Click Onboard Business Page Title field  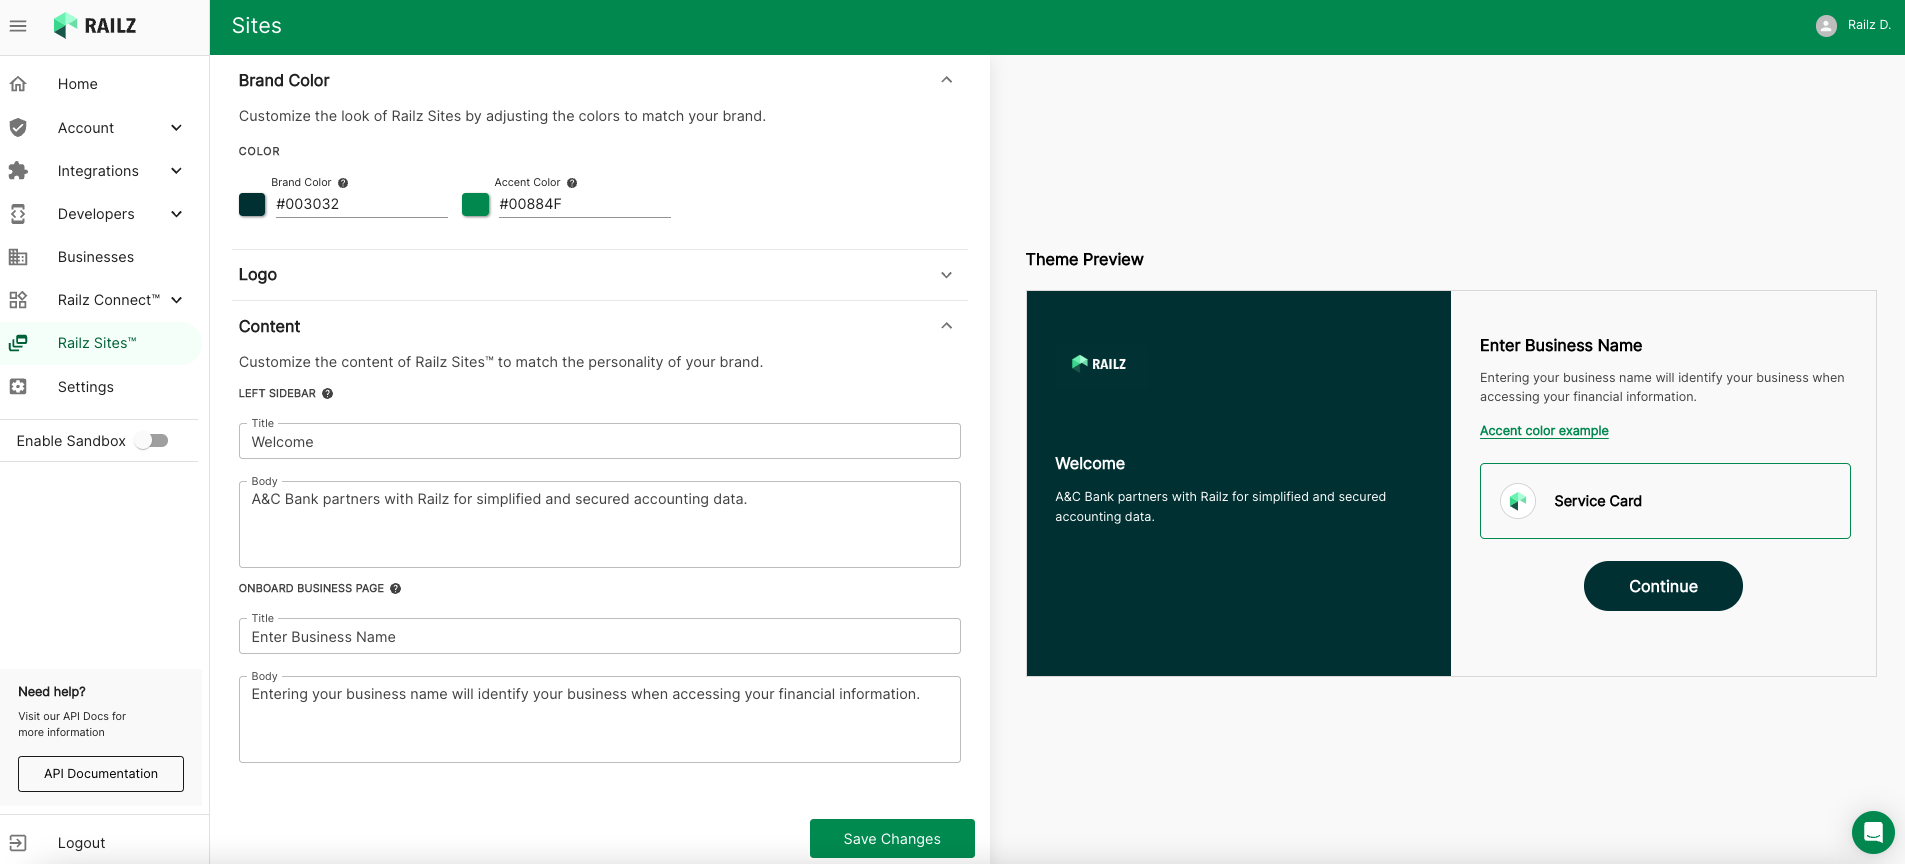pyautogui.click(x=600, y=637)
